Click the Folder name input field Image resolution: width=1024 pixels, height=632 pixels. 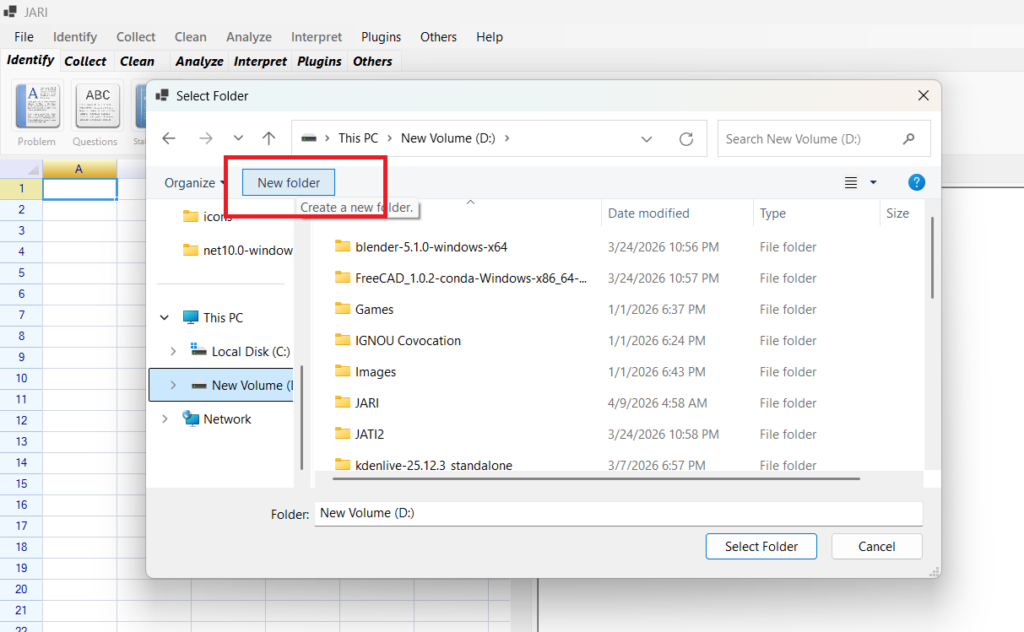pos(617,513)
